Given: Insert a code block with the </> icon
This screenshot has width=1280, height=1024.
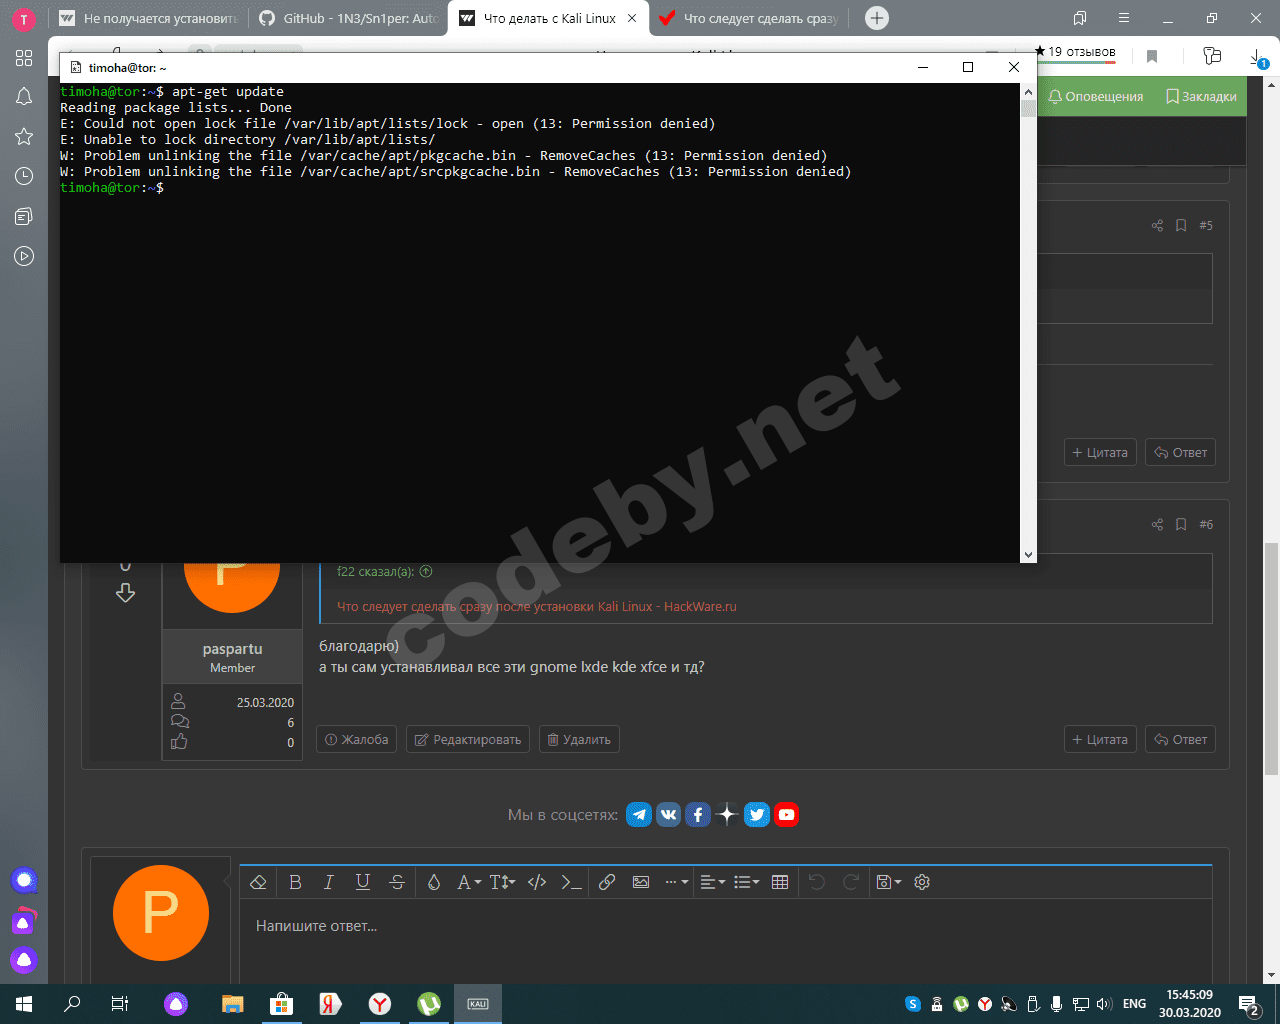Looking at the screenshot, I should (537, 882).
